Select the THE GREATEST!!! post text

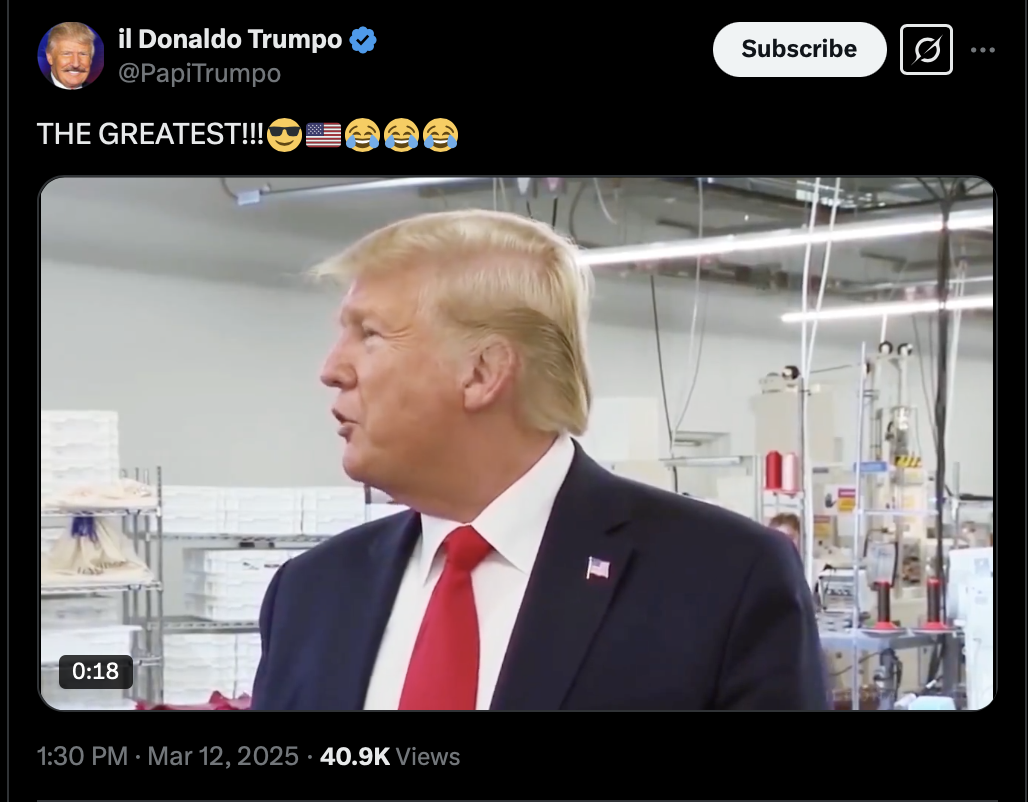click(x=150, y=134)
